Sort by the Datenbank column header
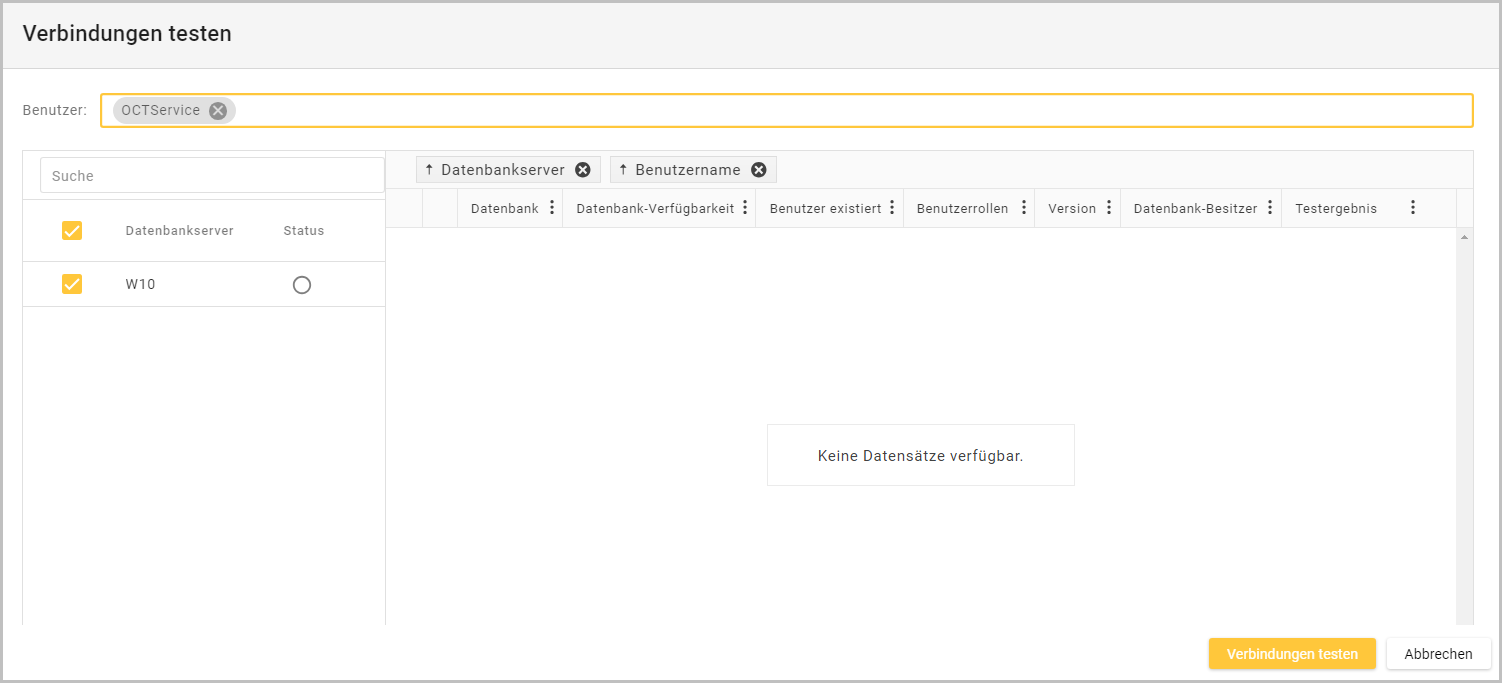Screen dimensions: 1502x683 [x=504, y=208]
